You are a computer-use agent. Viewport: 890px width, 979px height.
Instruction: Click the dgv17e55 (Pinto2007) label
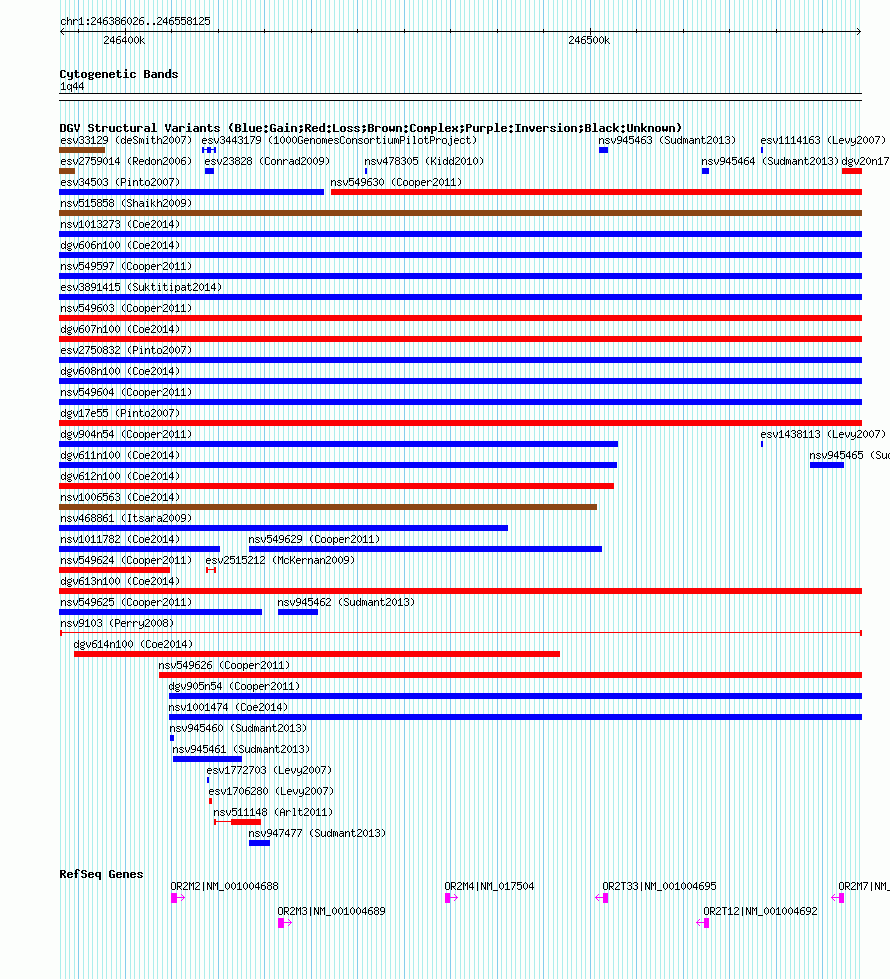pyautogui.click(x=120, y=413)
